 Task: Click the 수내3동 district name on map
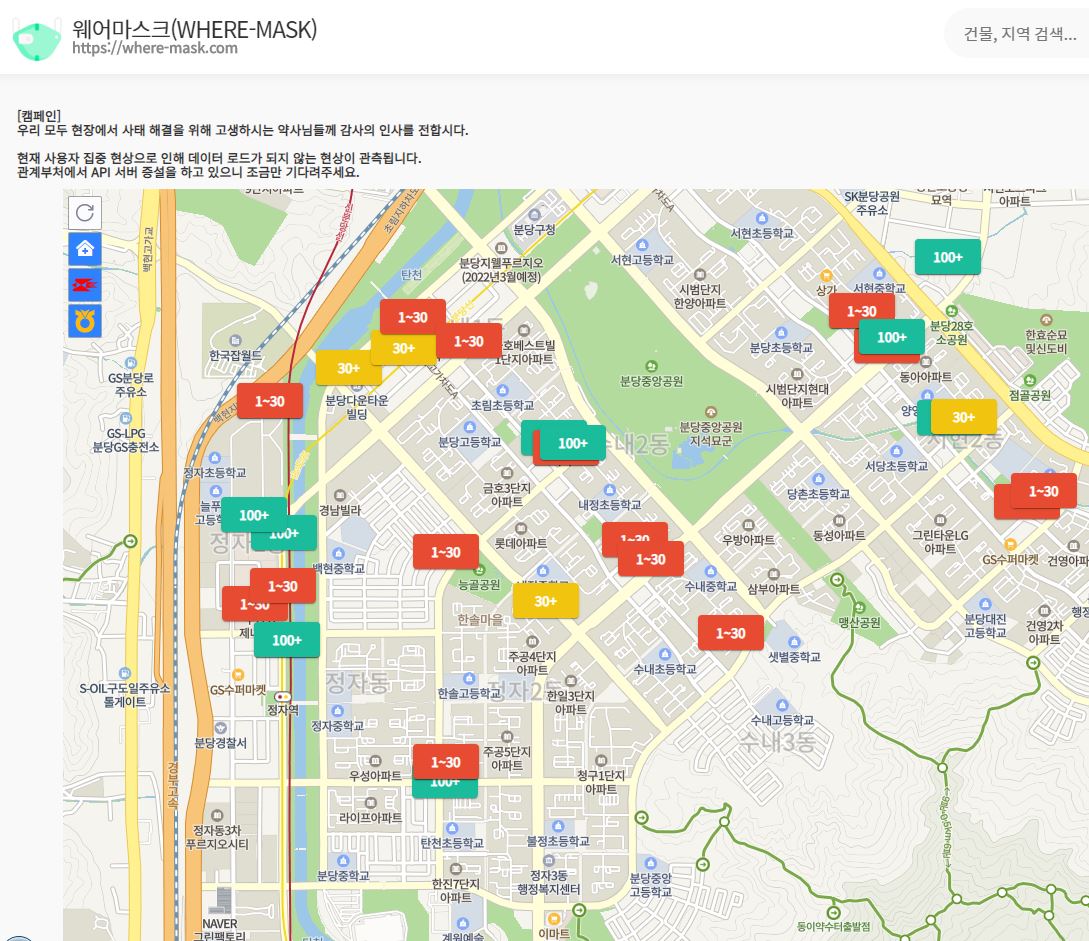pos(776,742)
